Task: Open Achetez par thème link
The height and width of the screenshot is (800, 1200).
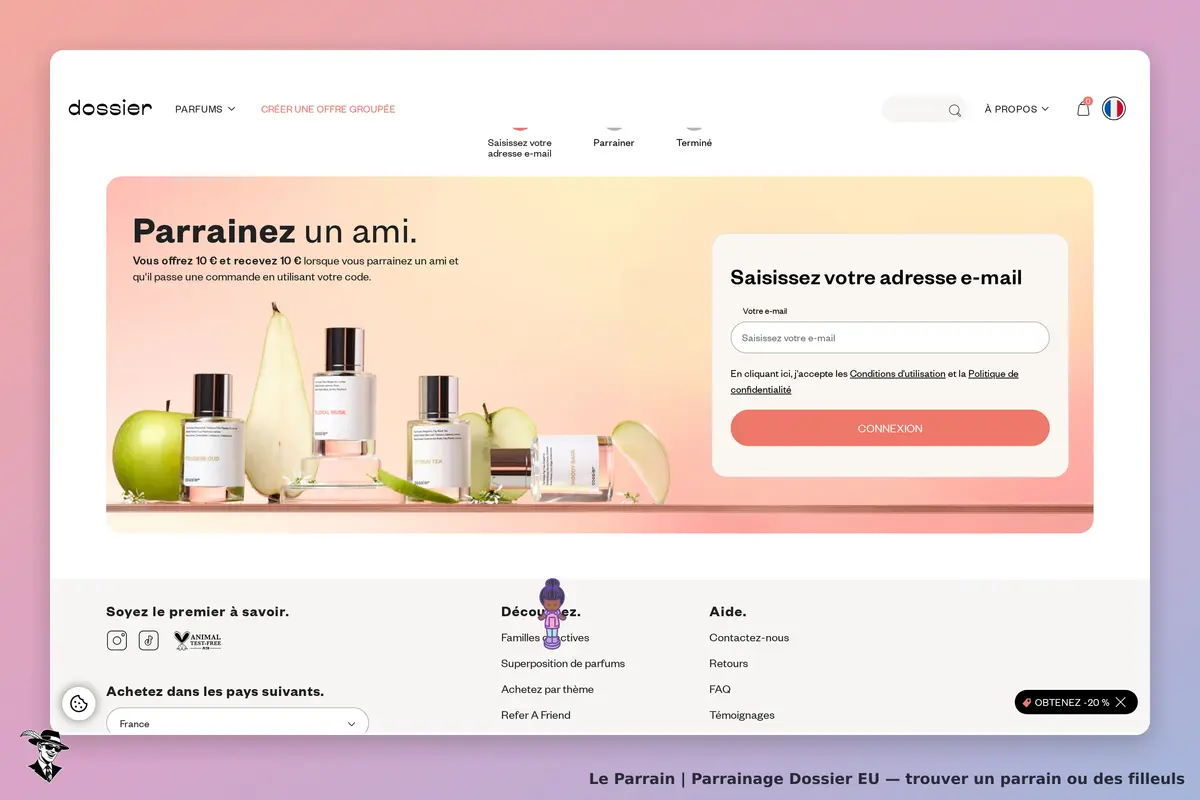Action: [547, 690]
